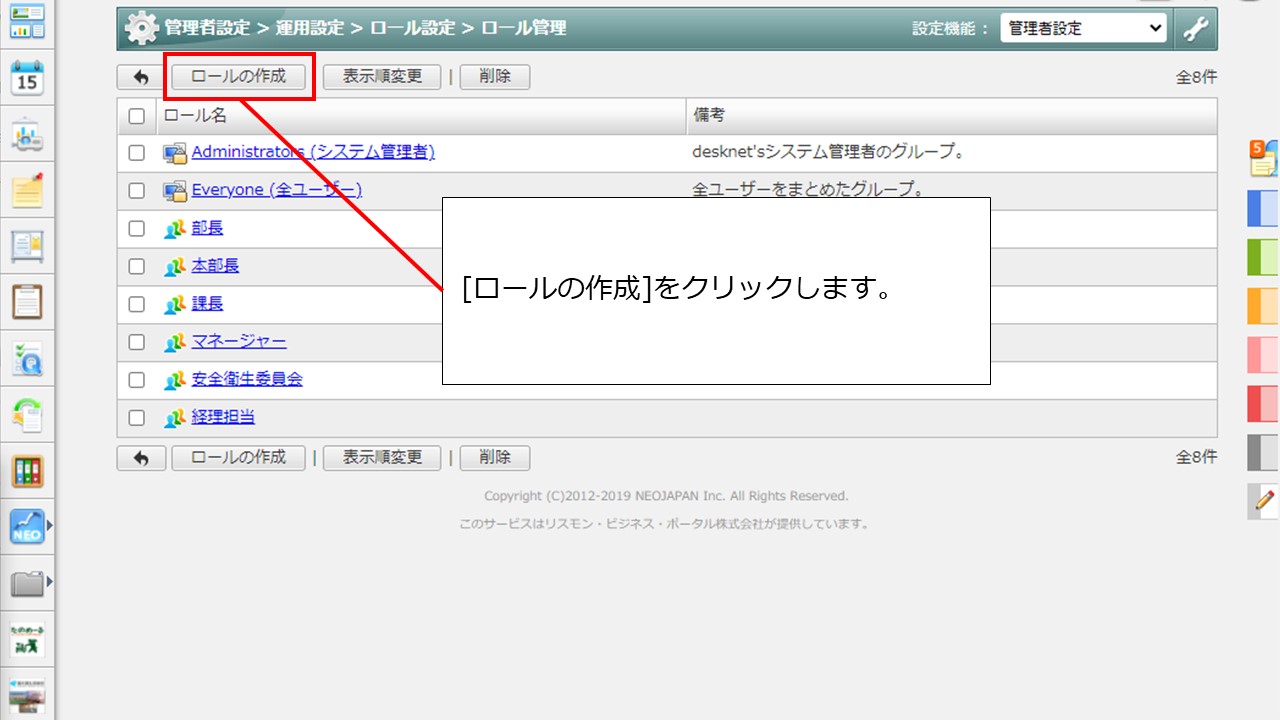Open the clipboard icon in left sidebar
Viewport: 1280px width, 720px height.
click(x=27, y=301)
